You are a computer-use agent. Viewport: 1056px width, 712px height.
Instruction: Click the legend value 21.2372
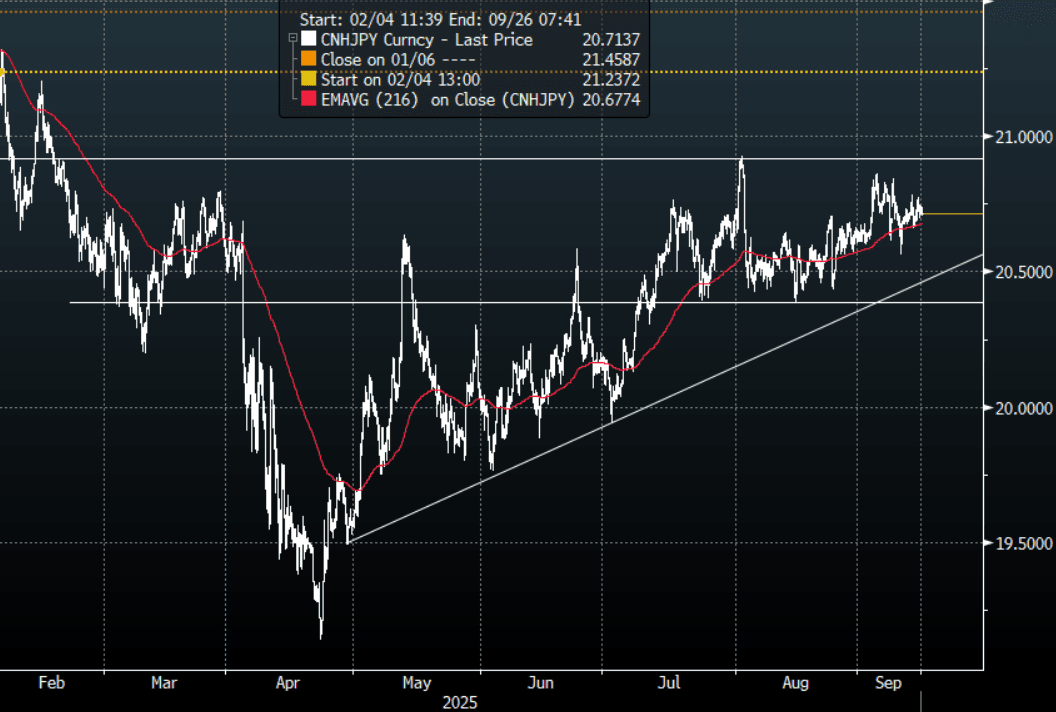tap(611, 79)
